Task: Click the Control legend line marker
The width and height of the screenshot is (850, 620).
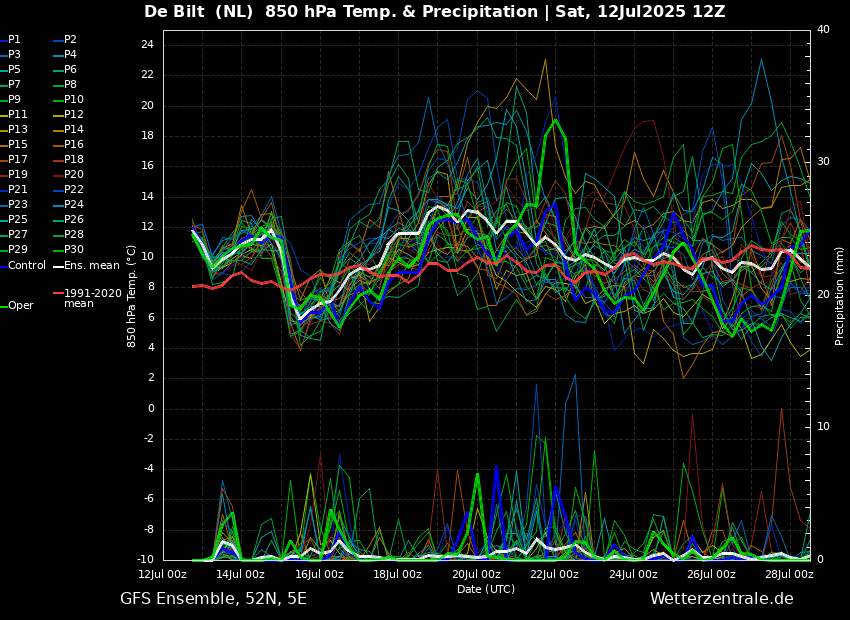Action: tap(4, 266)
